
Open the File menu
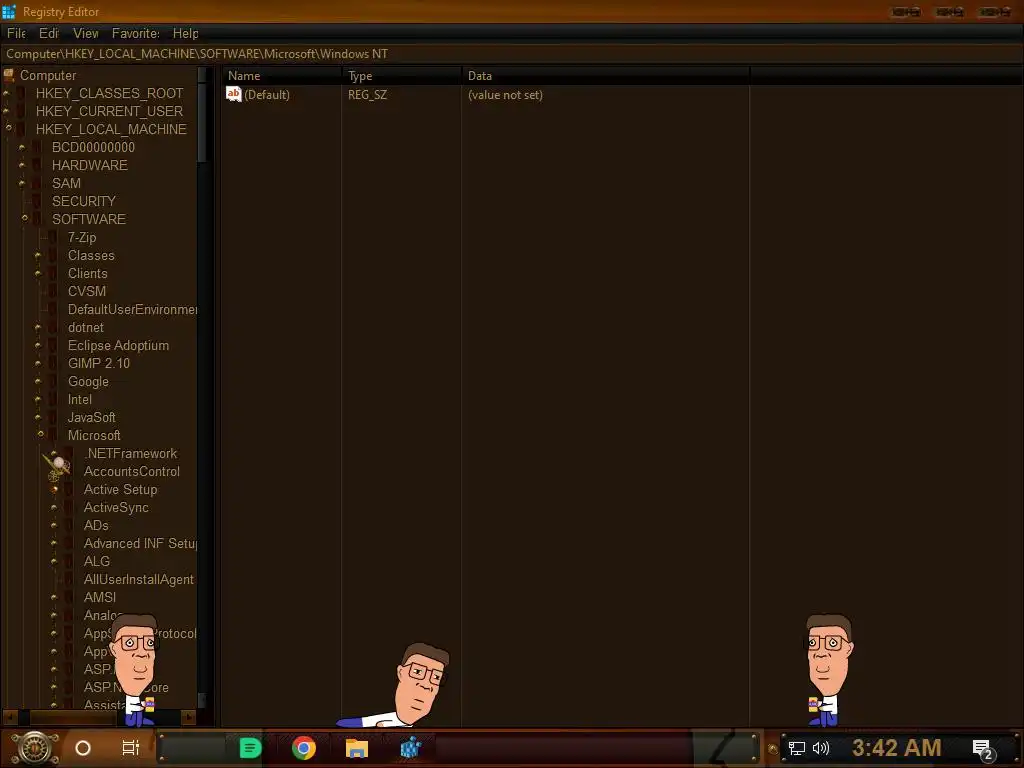(16, 33)
